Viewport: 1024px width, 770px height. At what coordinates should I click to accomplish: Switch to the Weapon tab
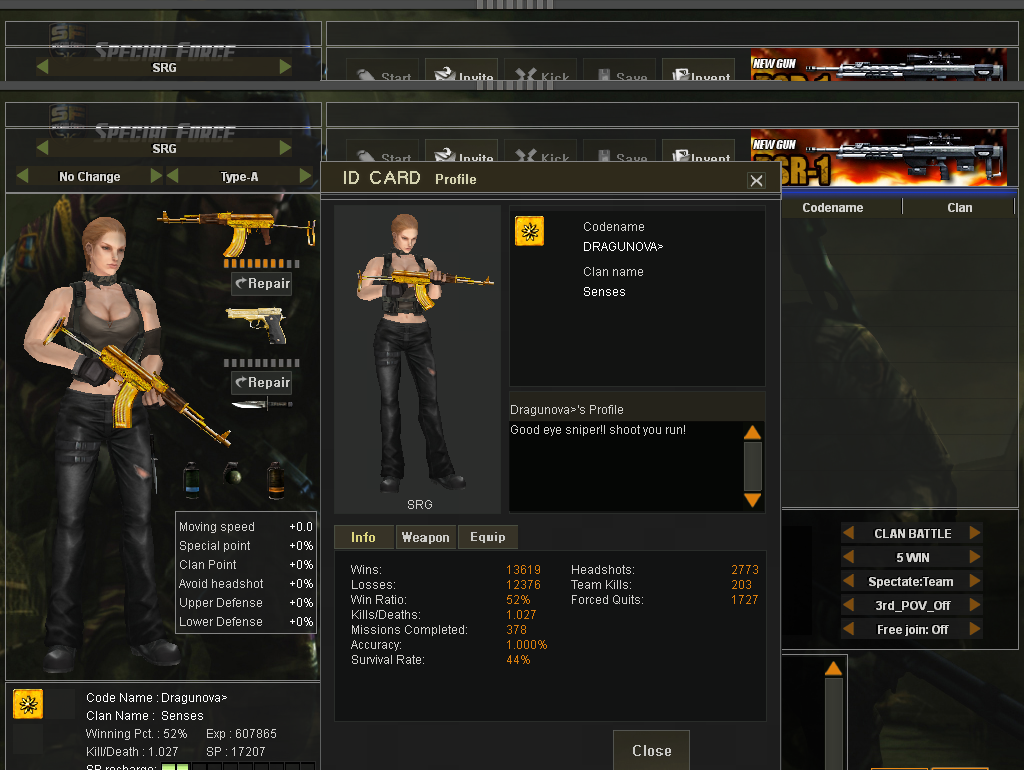click(426, 537)
